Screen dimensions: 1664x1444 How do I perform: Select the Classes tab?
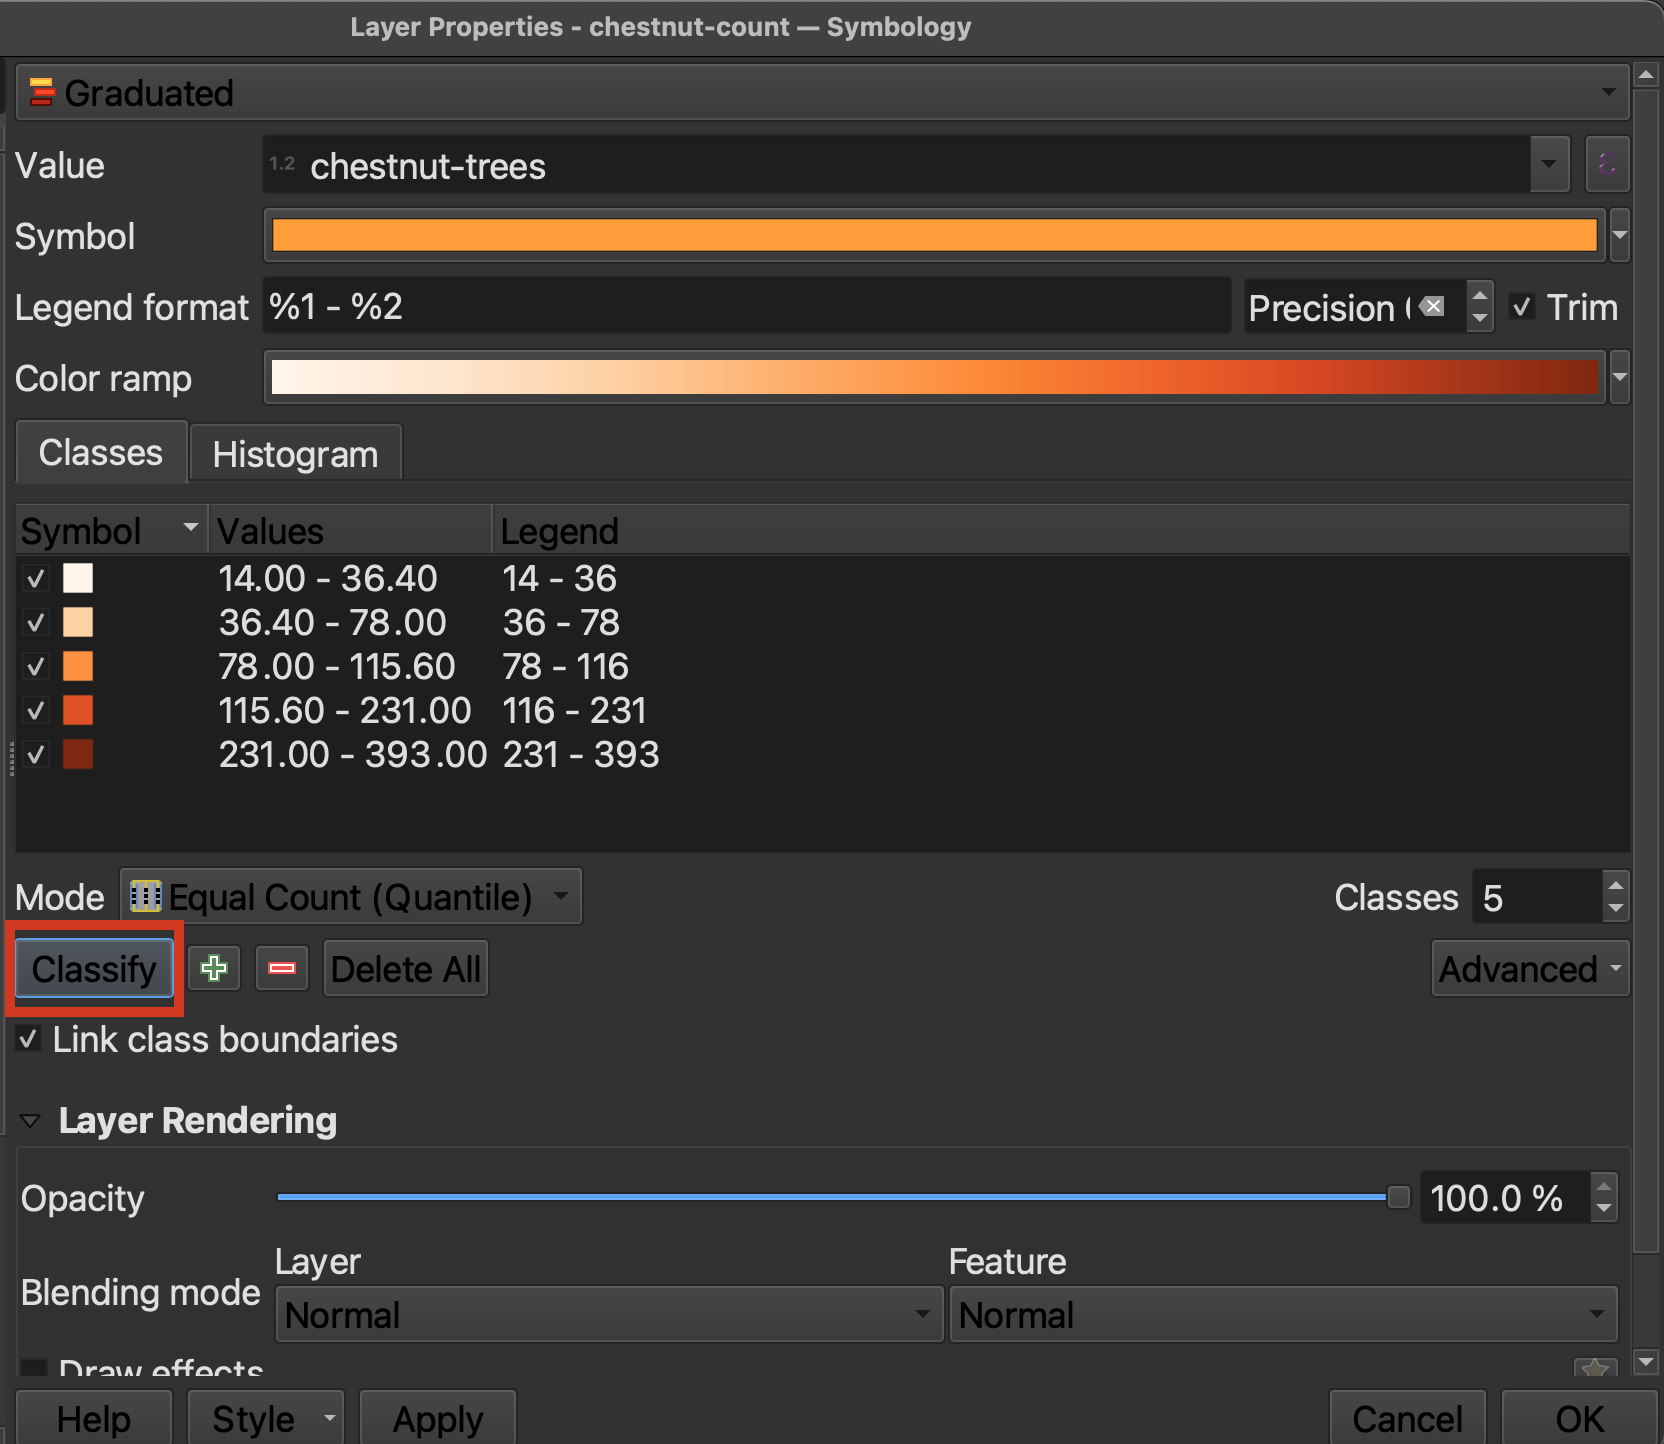pyautogui.click(x=101, y=453)
